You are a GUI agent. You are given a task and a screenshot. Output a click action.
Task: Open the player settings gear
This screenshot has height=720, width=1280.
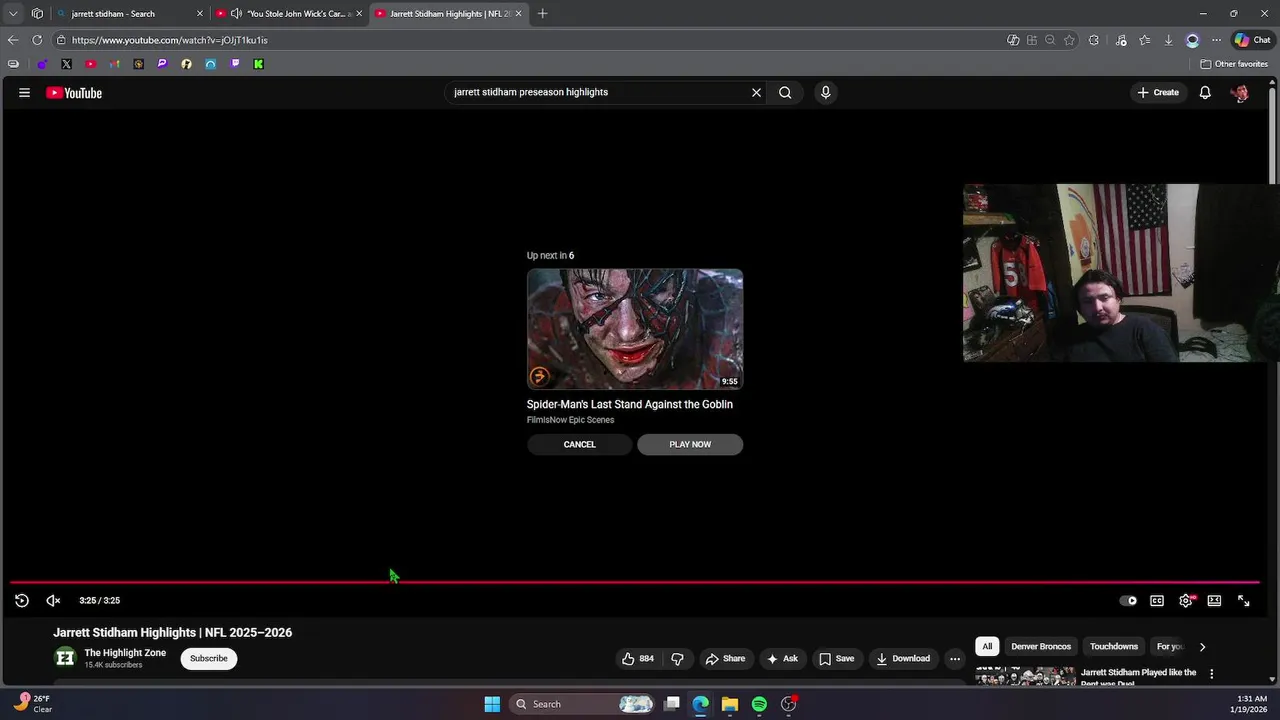click(1186, 600)
